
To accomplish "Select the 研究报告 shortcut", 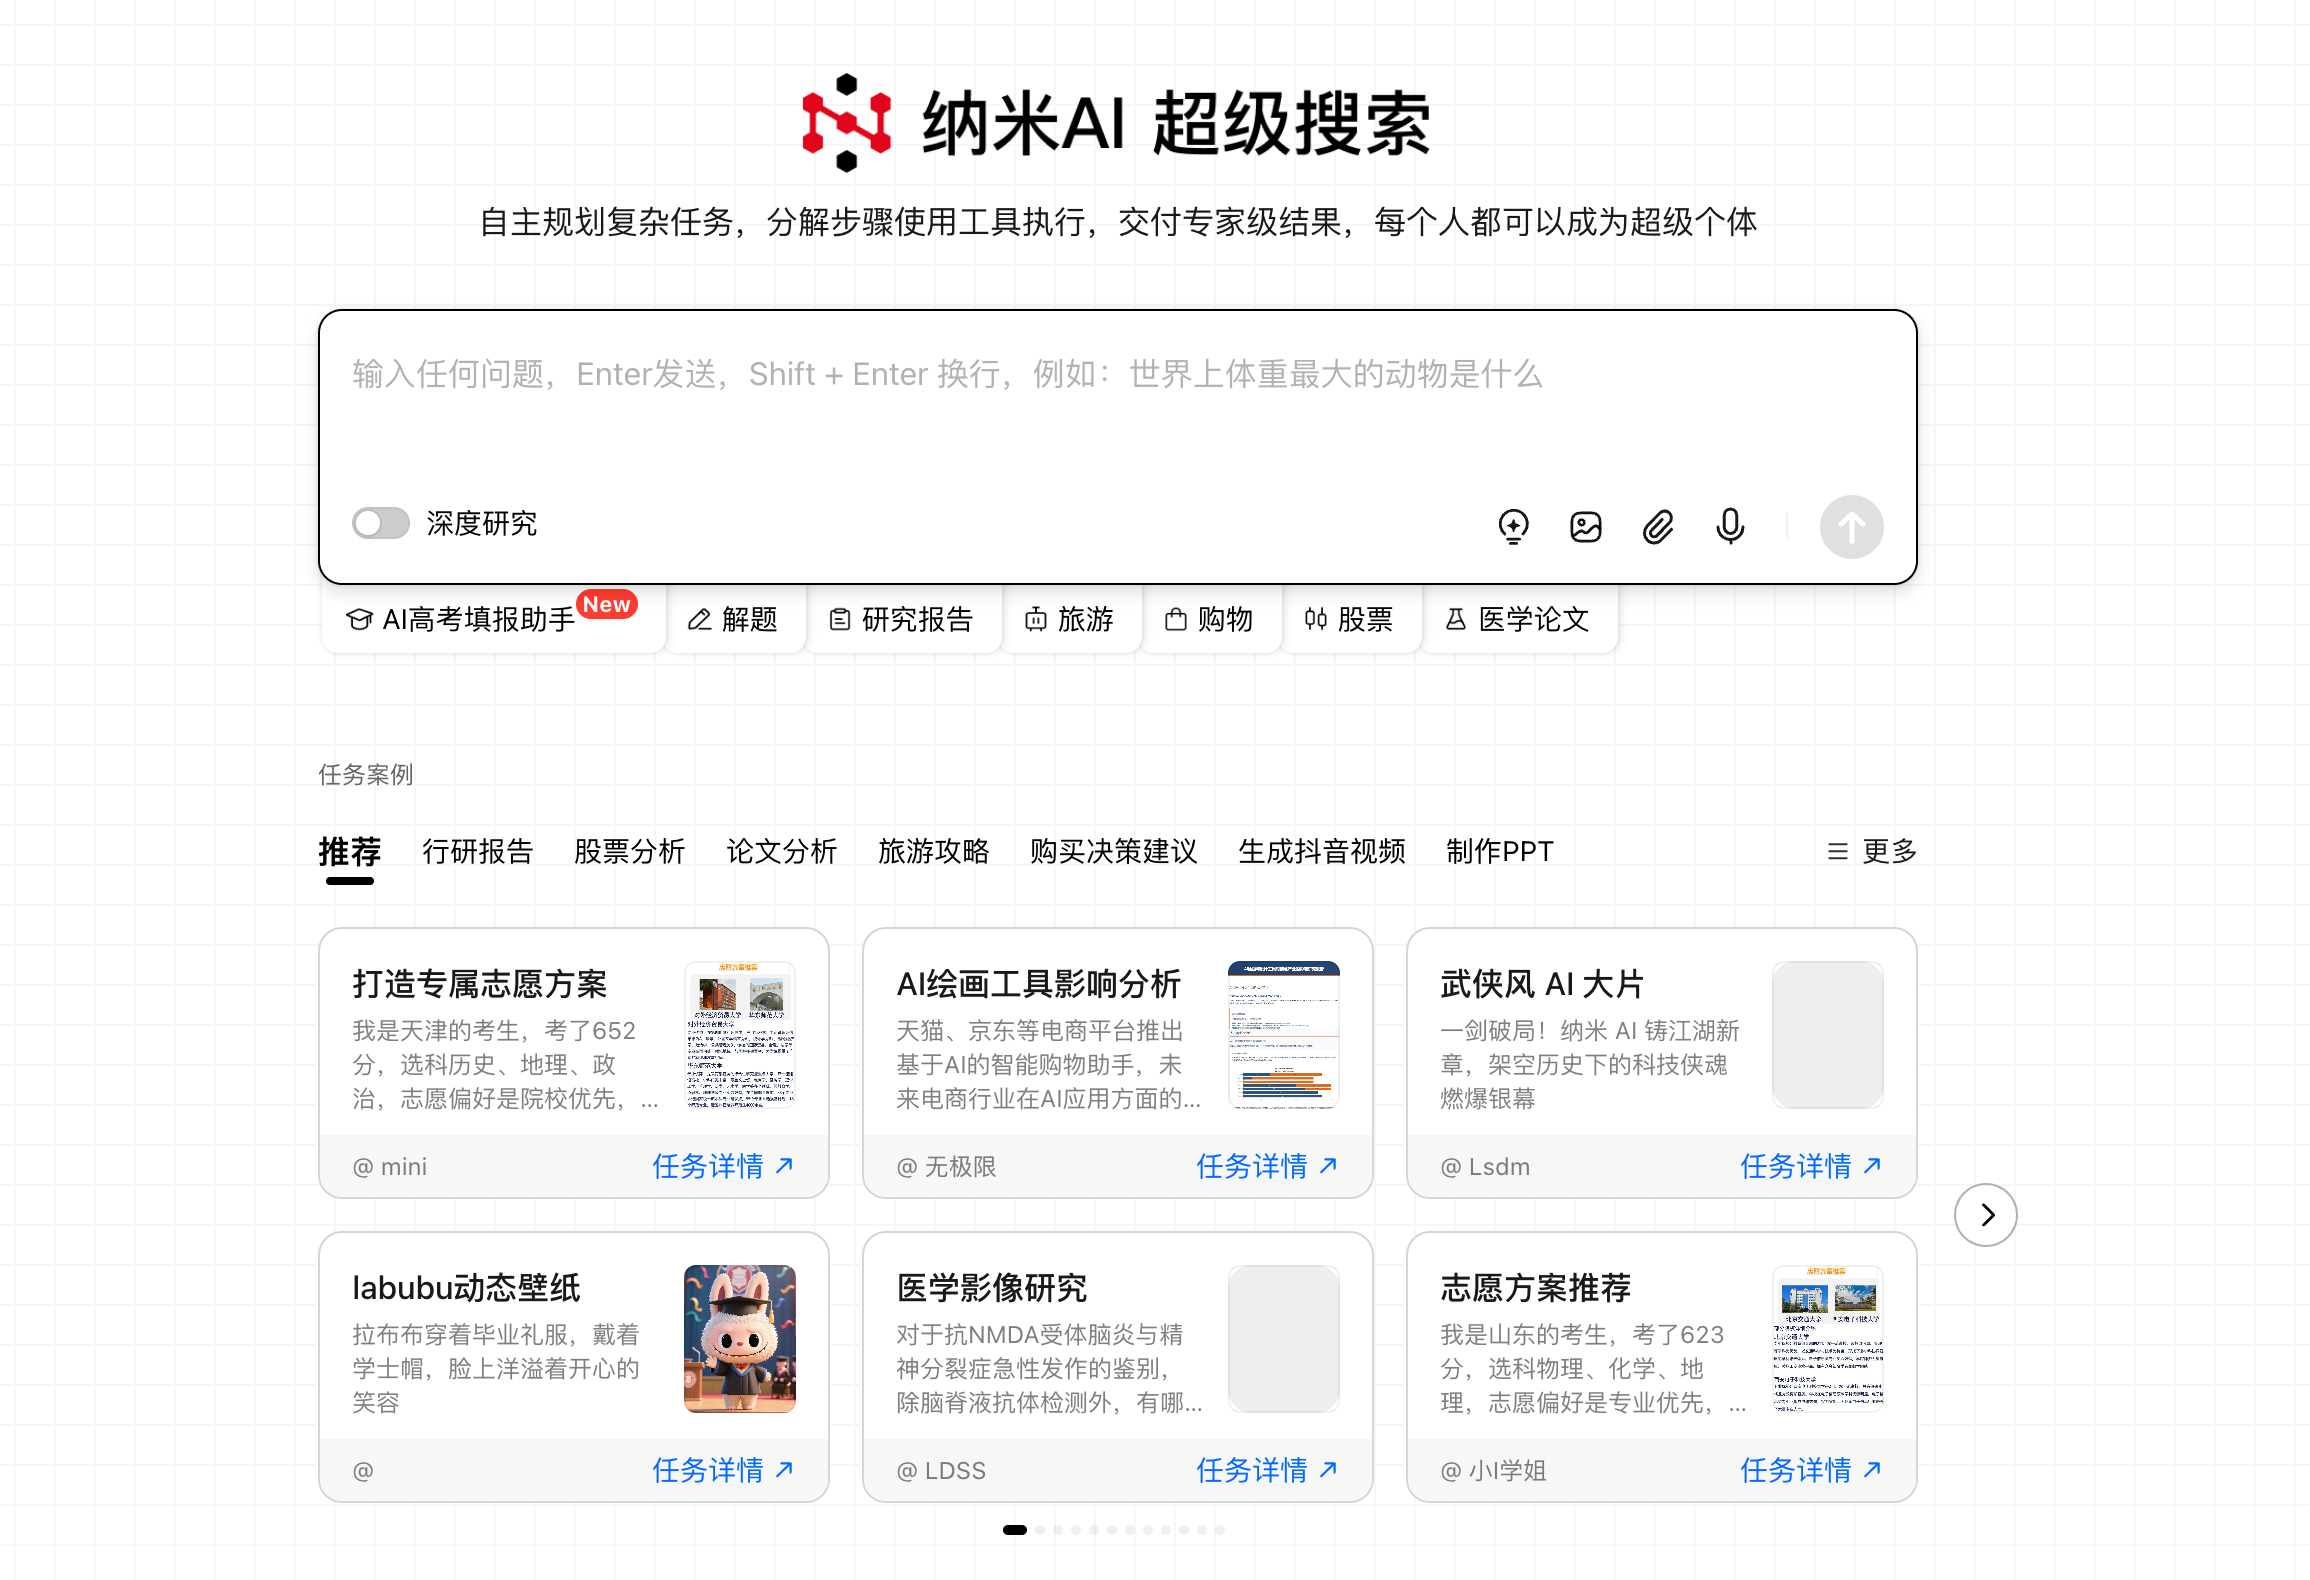I will click(901, 619).
